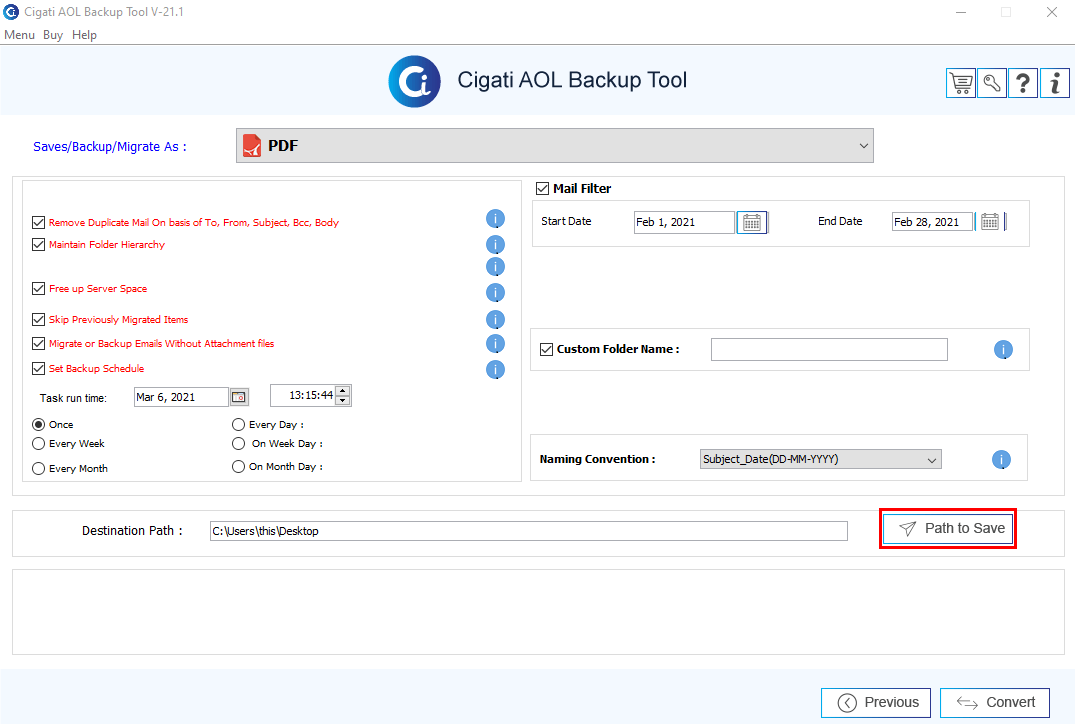This screenshot has width=1075, height=724.
Task: Click the key activation icon
Action: point(992,84)
